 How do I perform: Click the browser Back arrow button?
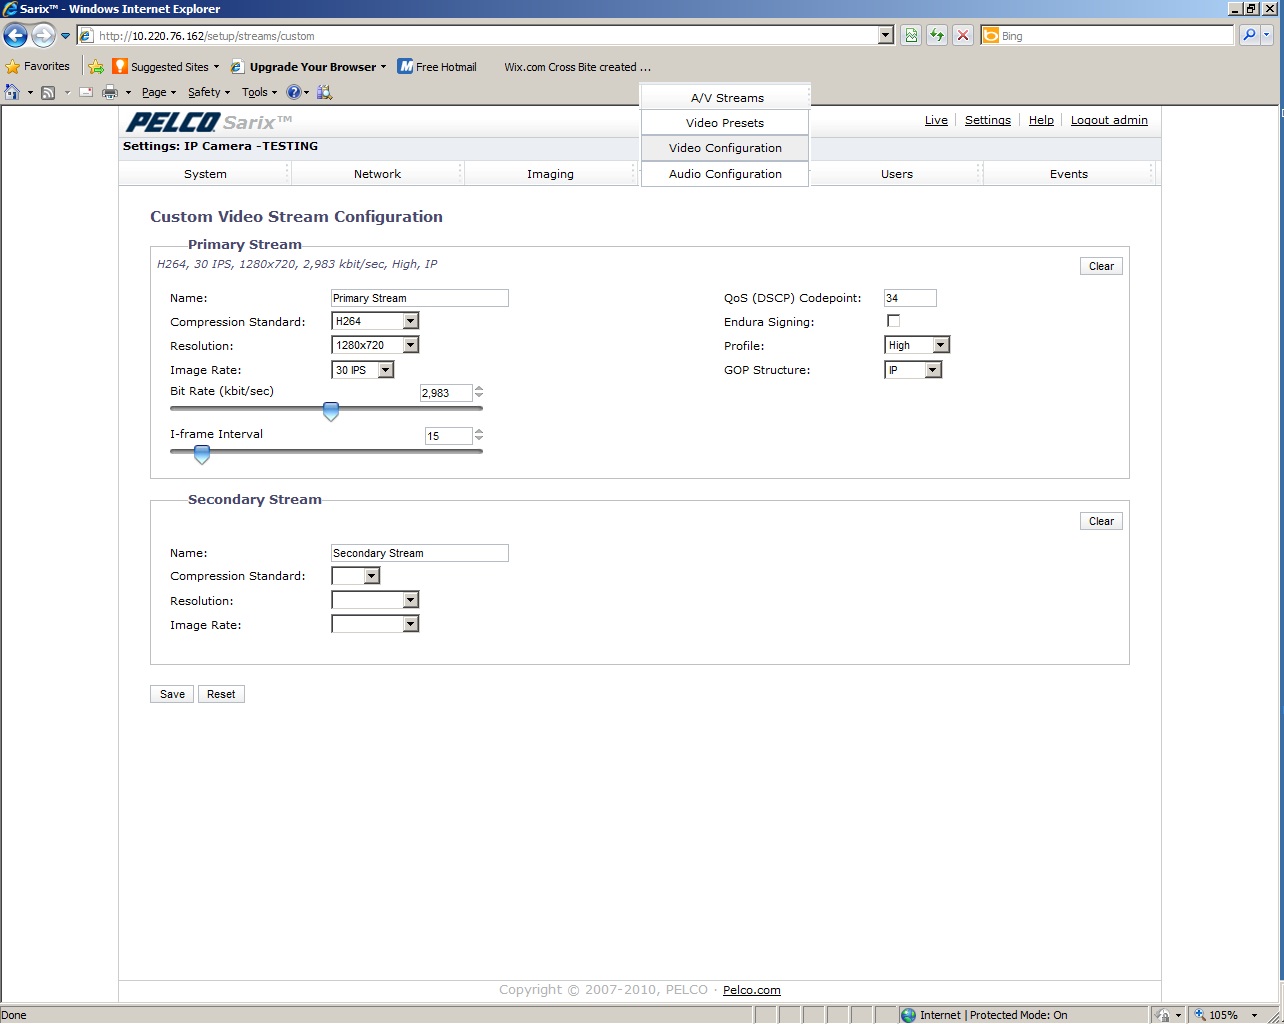click(x=15, y=36)
